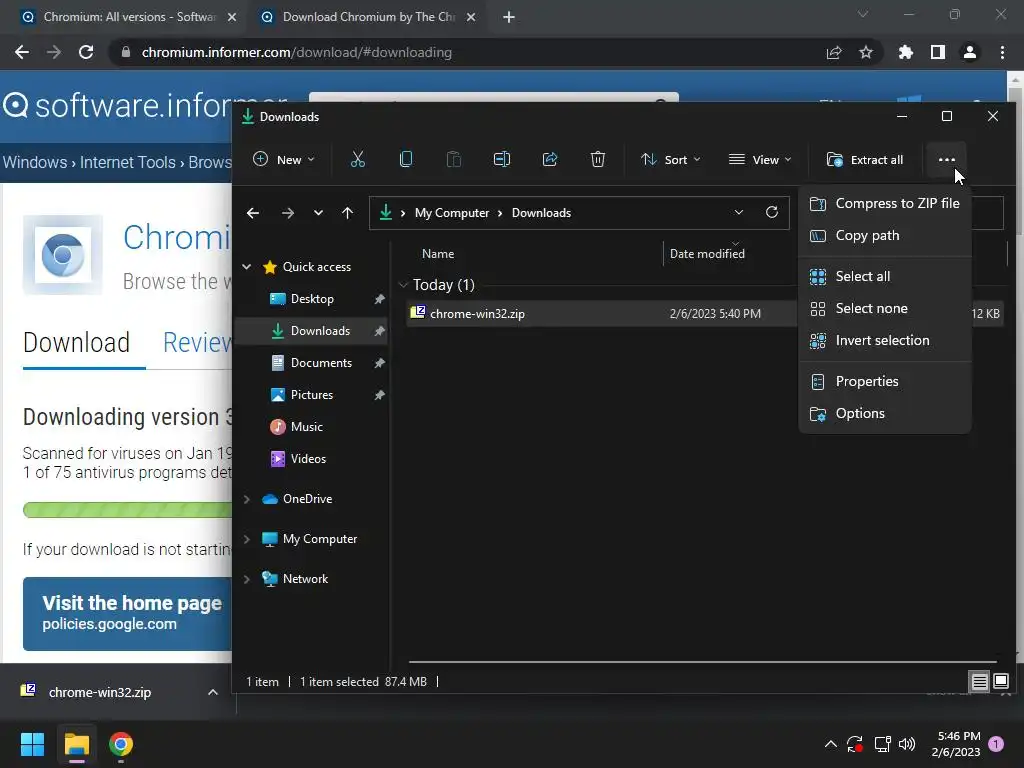
Task: Click the share page icon in address bar
Action: tap(834, 52)
